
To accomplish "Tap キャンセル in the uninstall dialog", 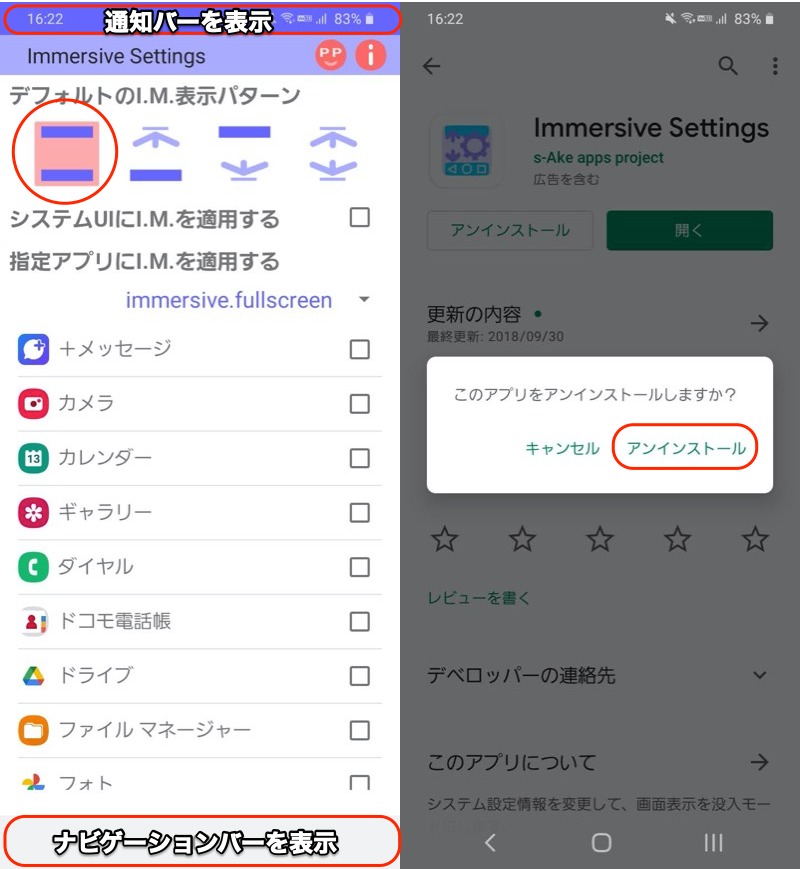I will pos(562,448).
